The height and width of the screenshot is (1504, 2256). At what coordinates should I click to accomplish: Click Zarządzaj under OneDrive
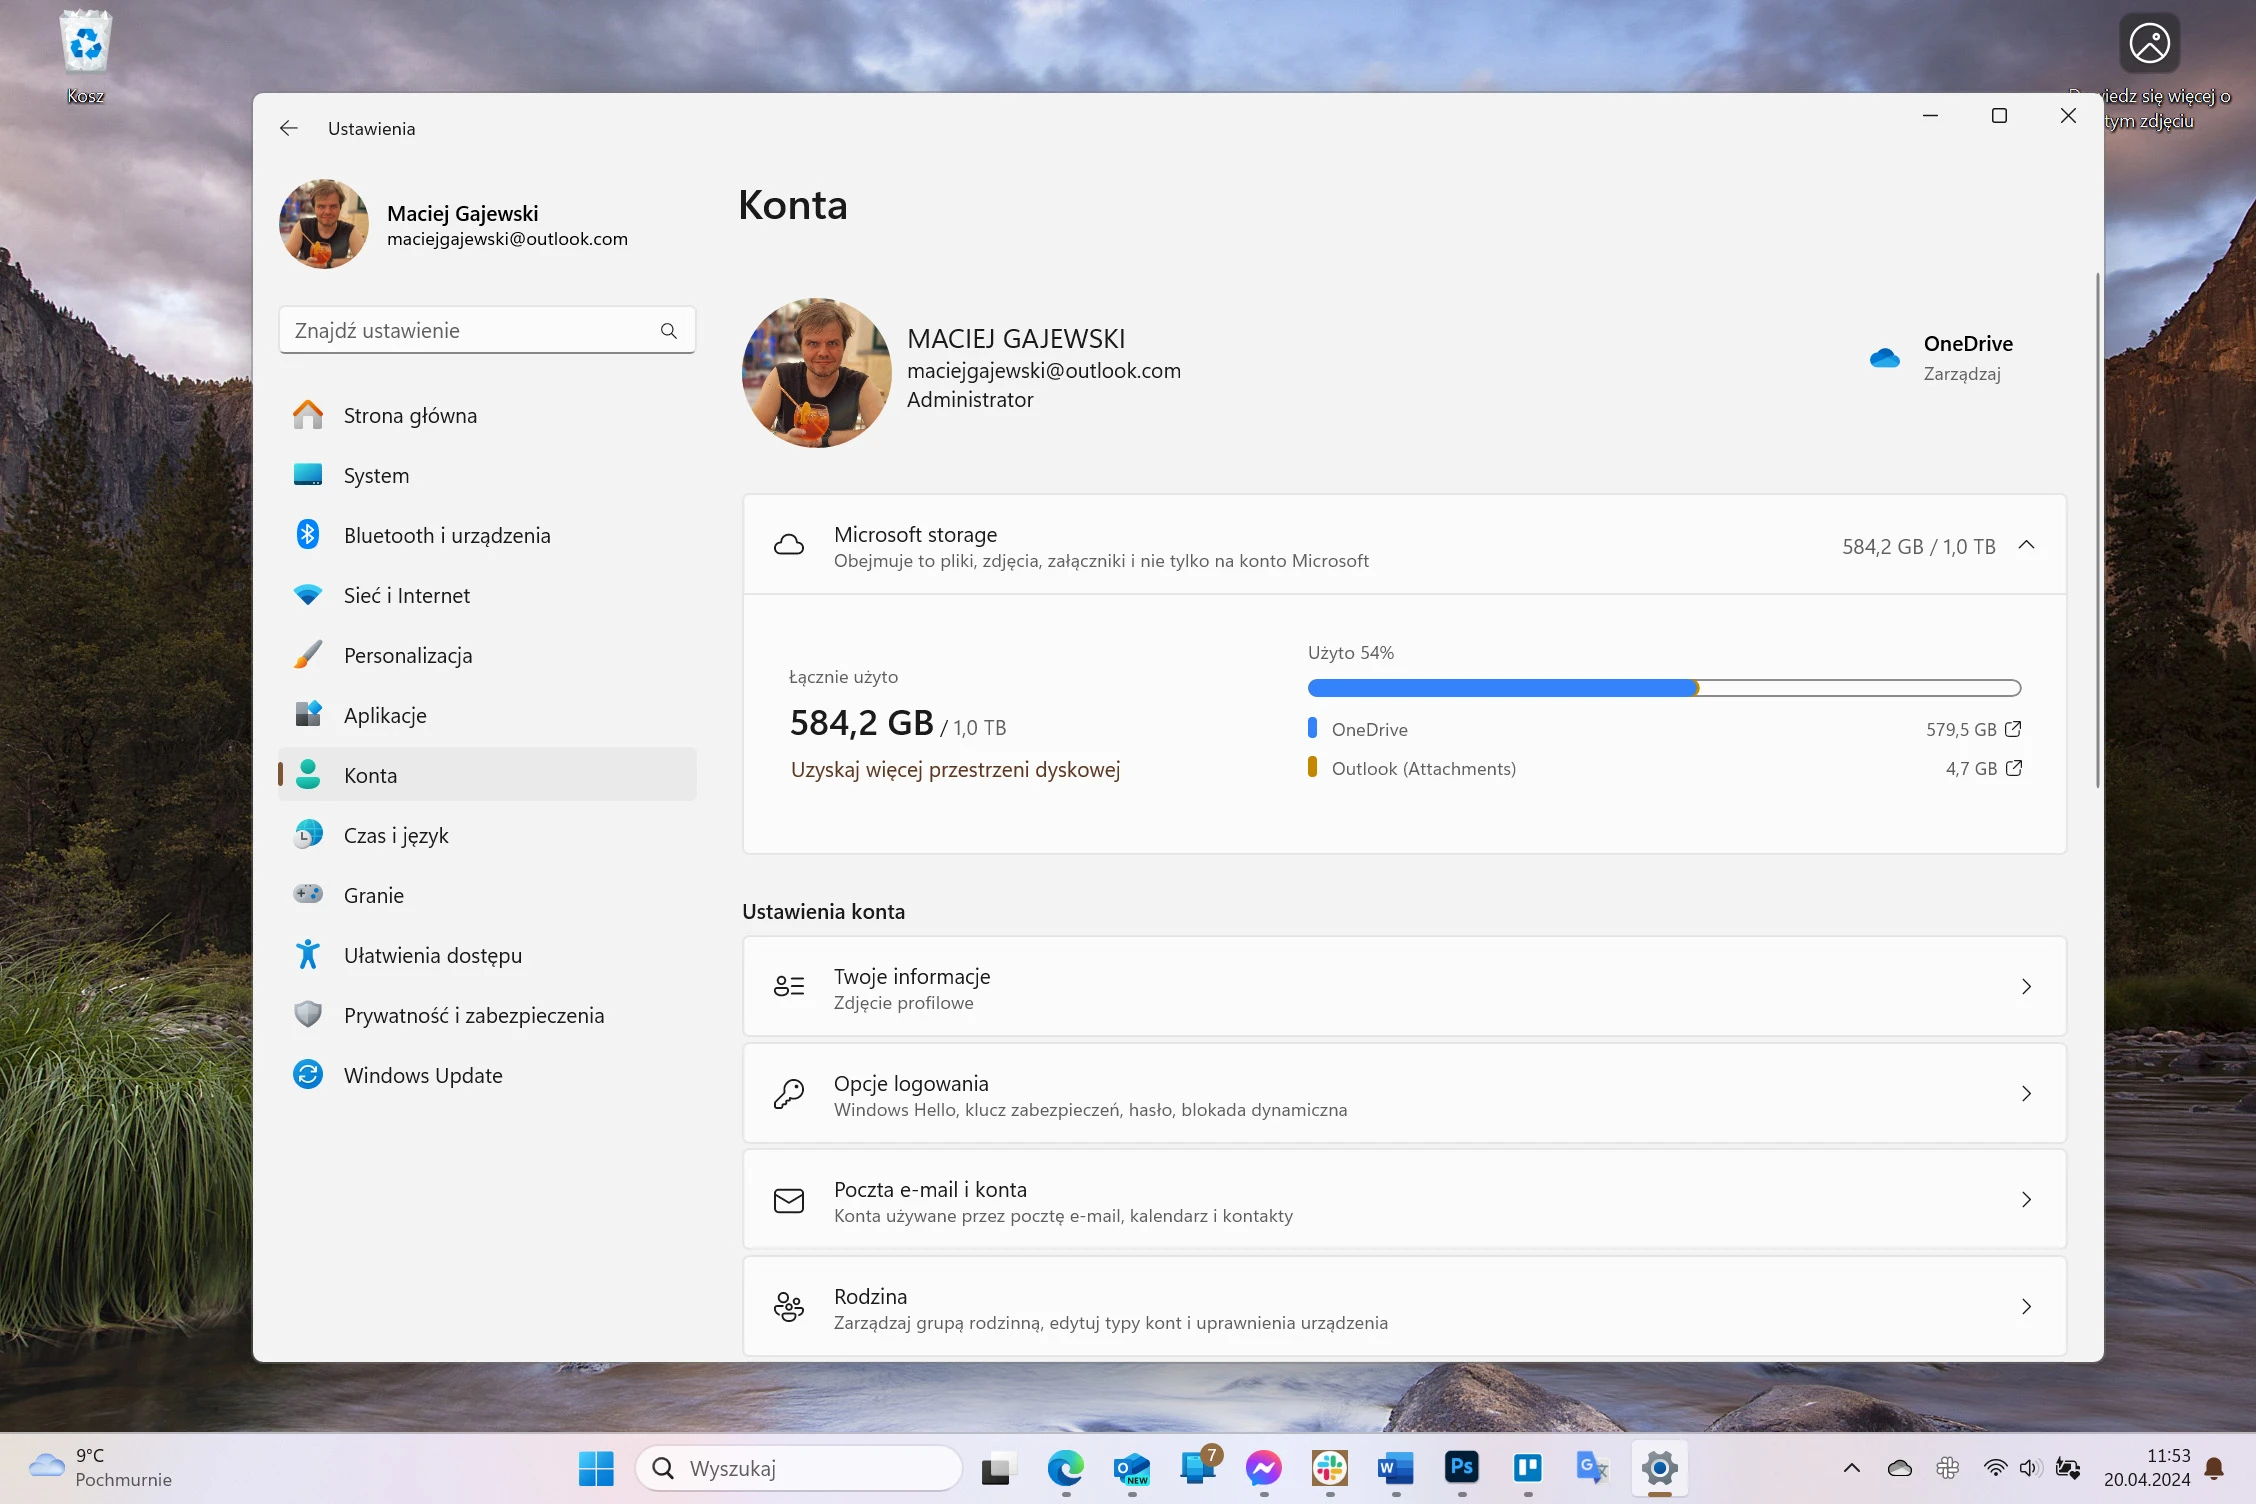click(x=1961, y=374)
